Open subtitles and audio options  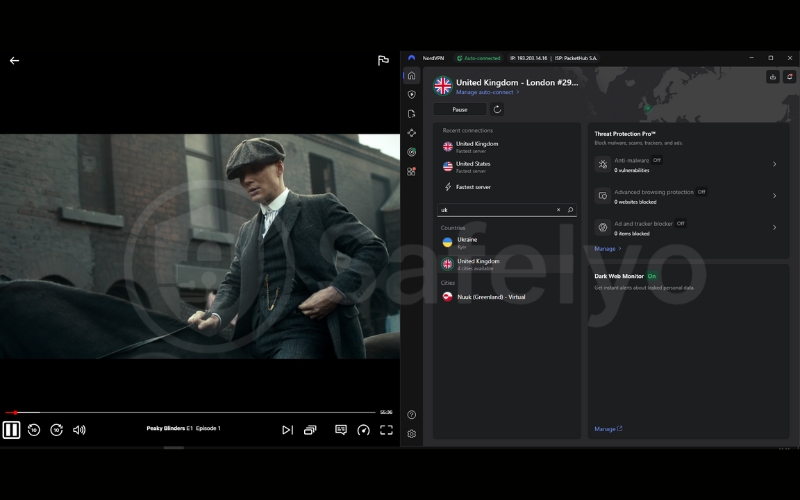point(341,430)
